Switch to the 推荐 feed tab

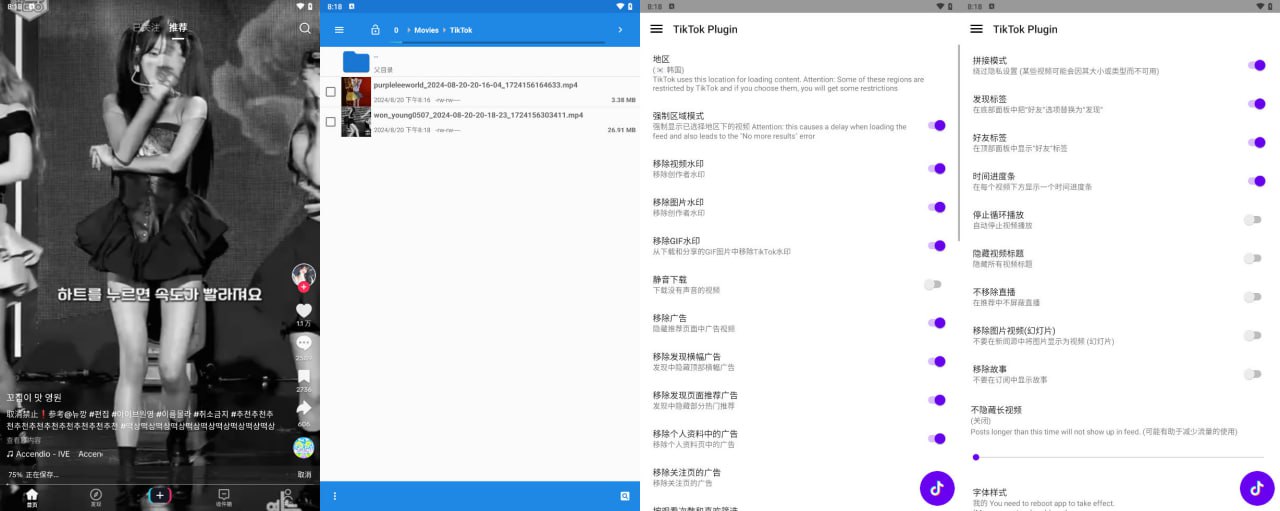point(178,28)
